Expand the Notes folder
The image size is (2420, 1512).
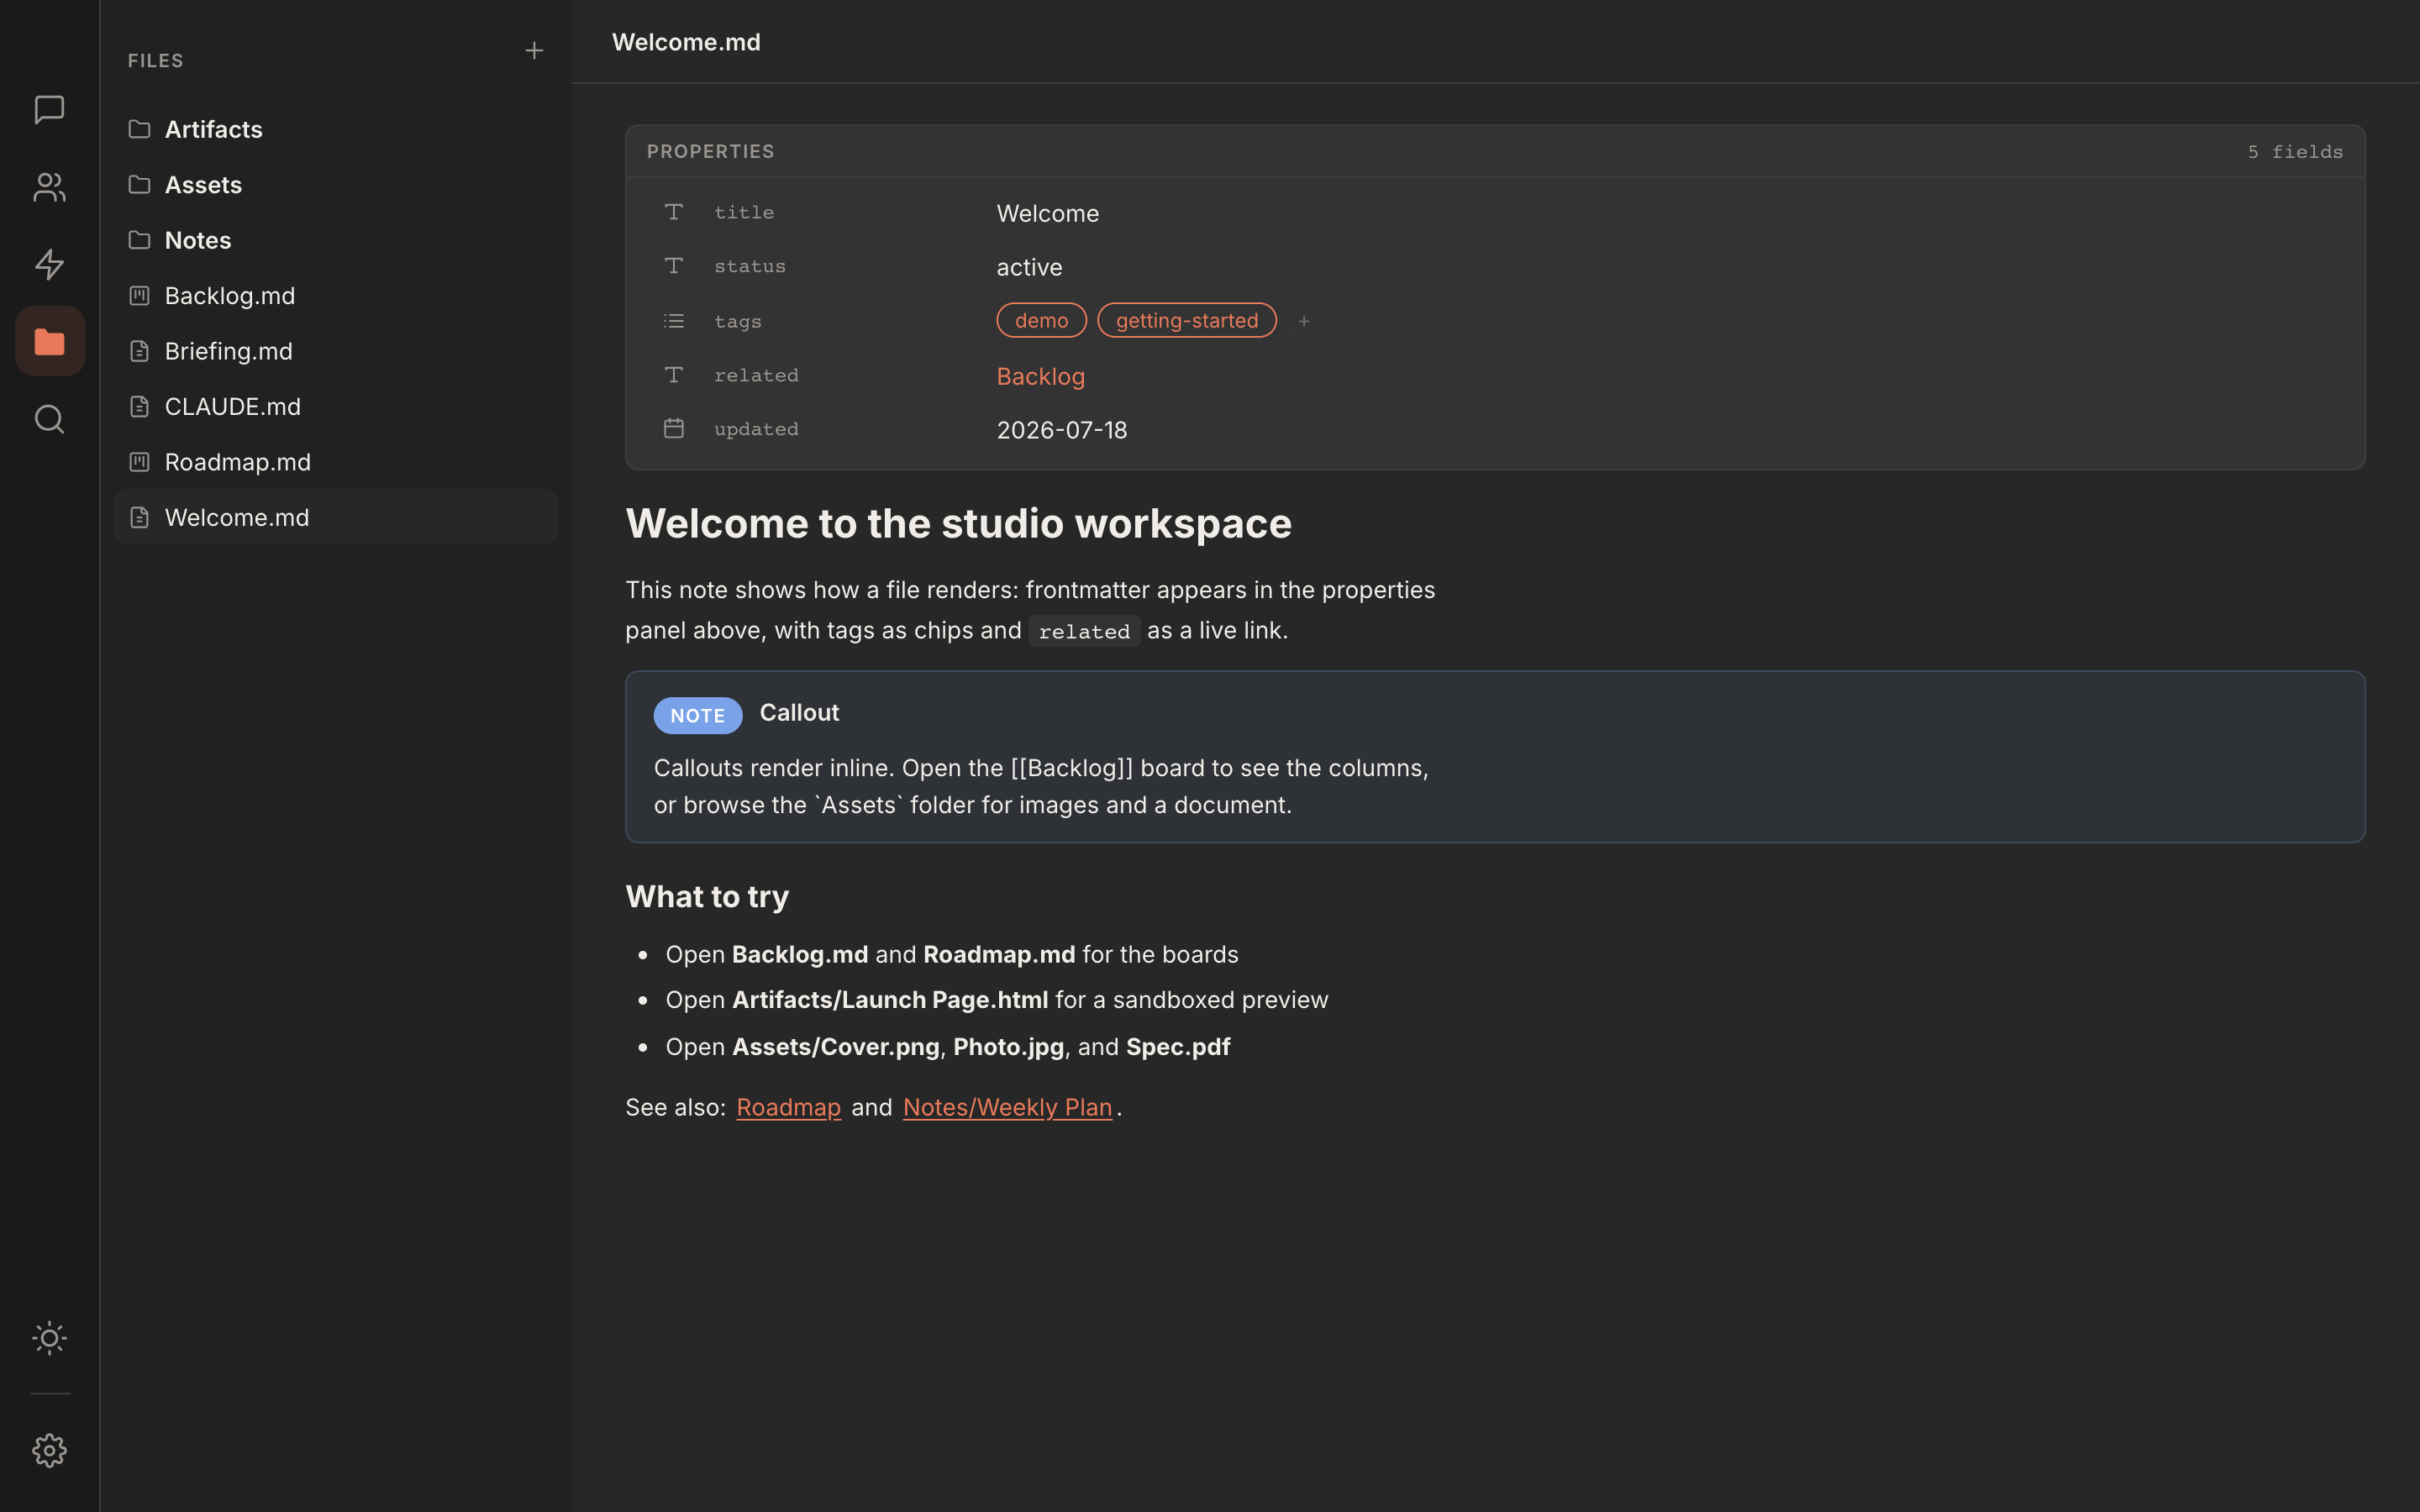pos(335,240)
